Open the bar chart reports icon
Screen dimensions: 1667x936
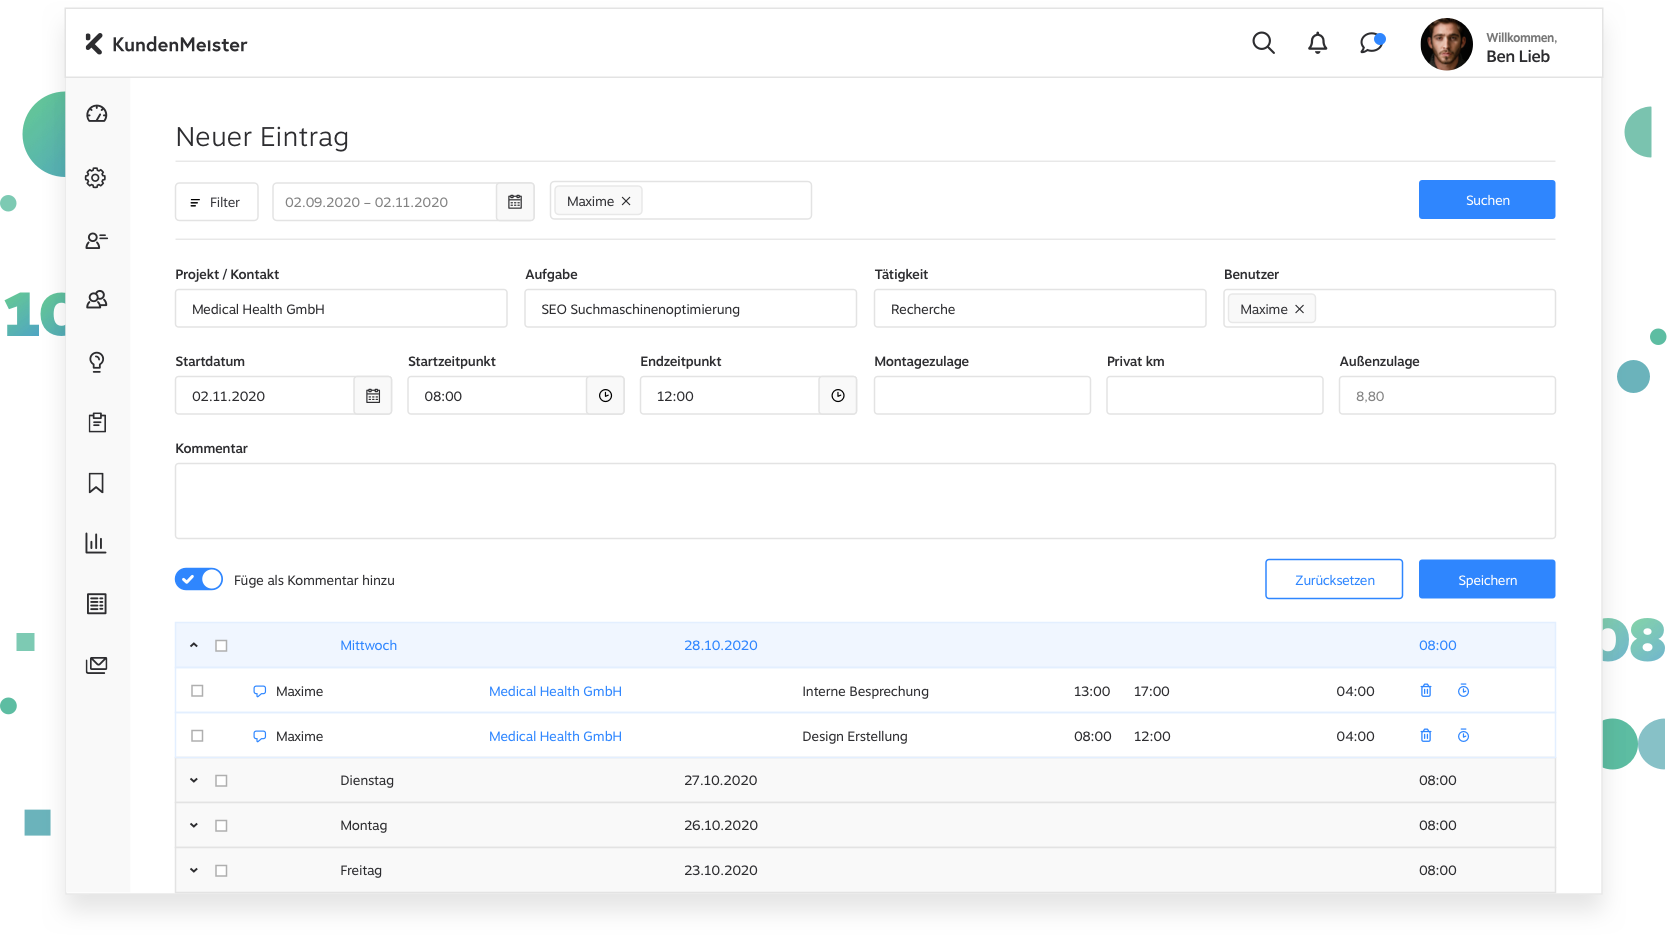[96, 543]
